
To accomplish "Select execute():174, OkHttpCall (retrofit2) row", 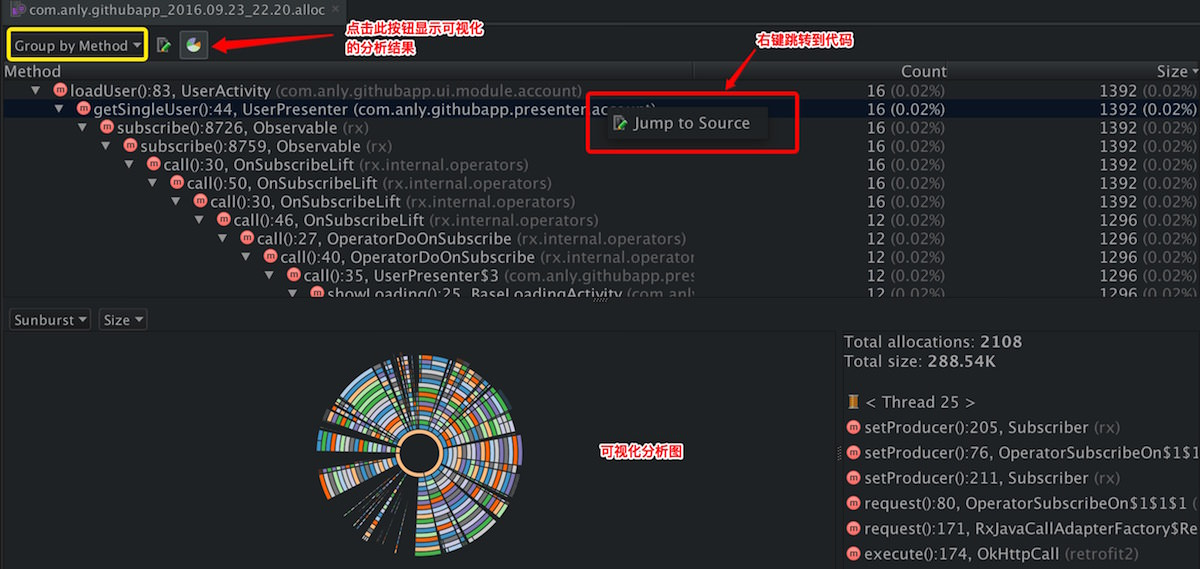I will tap(1001, 553).
